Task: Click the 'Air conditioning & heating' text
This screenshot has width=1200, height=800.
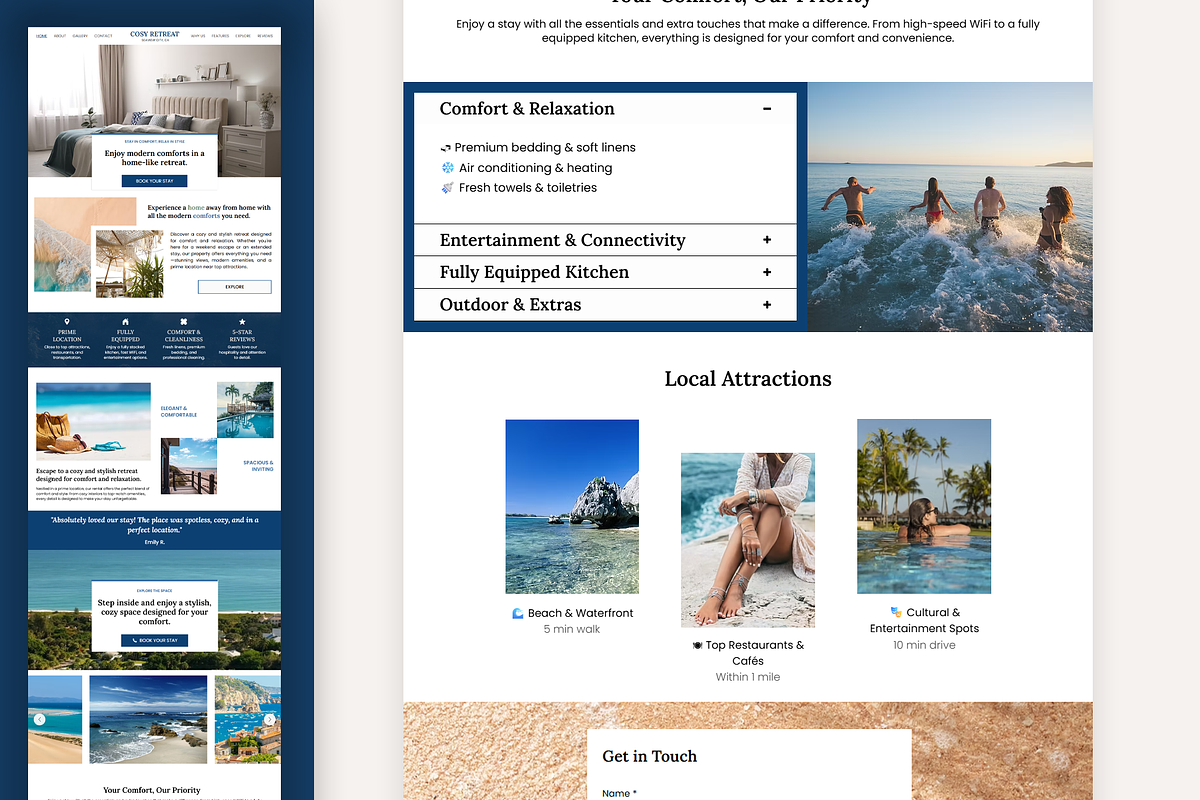Action: click(x=536, y=168)
